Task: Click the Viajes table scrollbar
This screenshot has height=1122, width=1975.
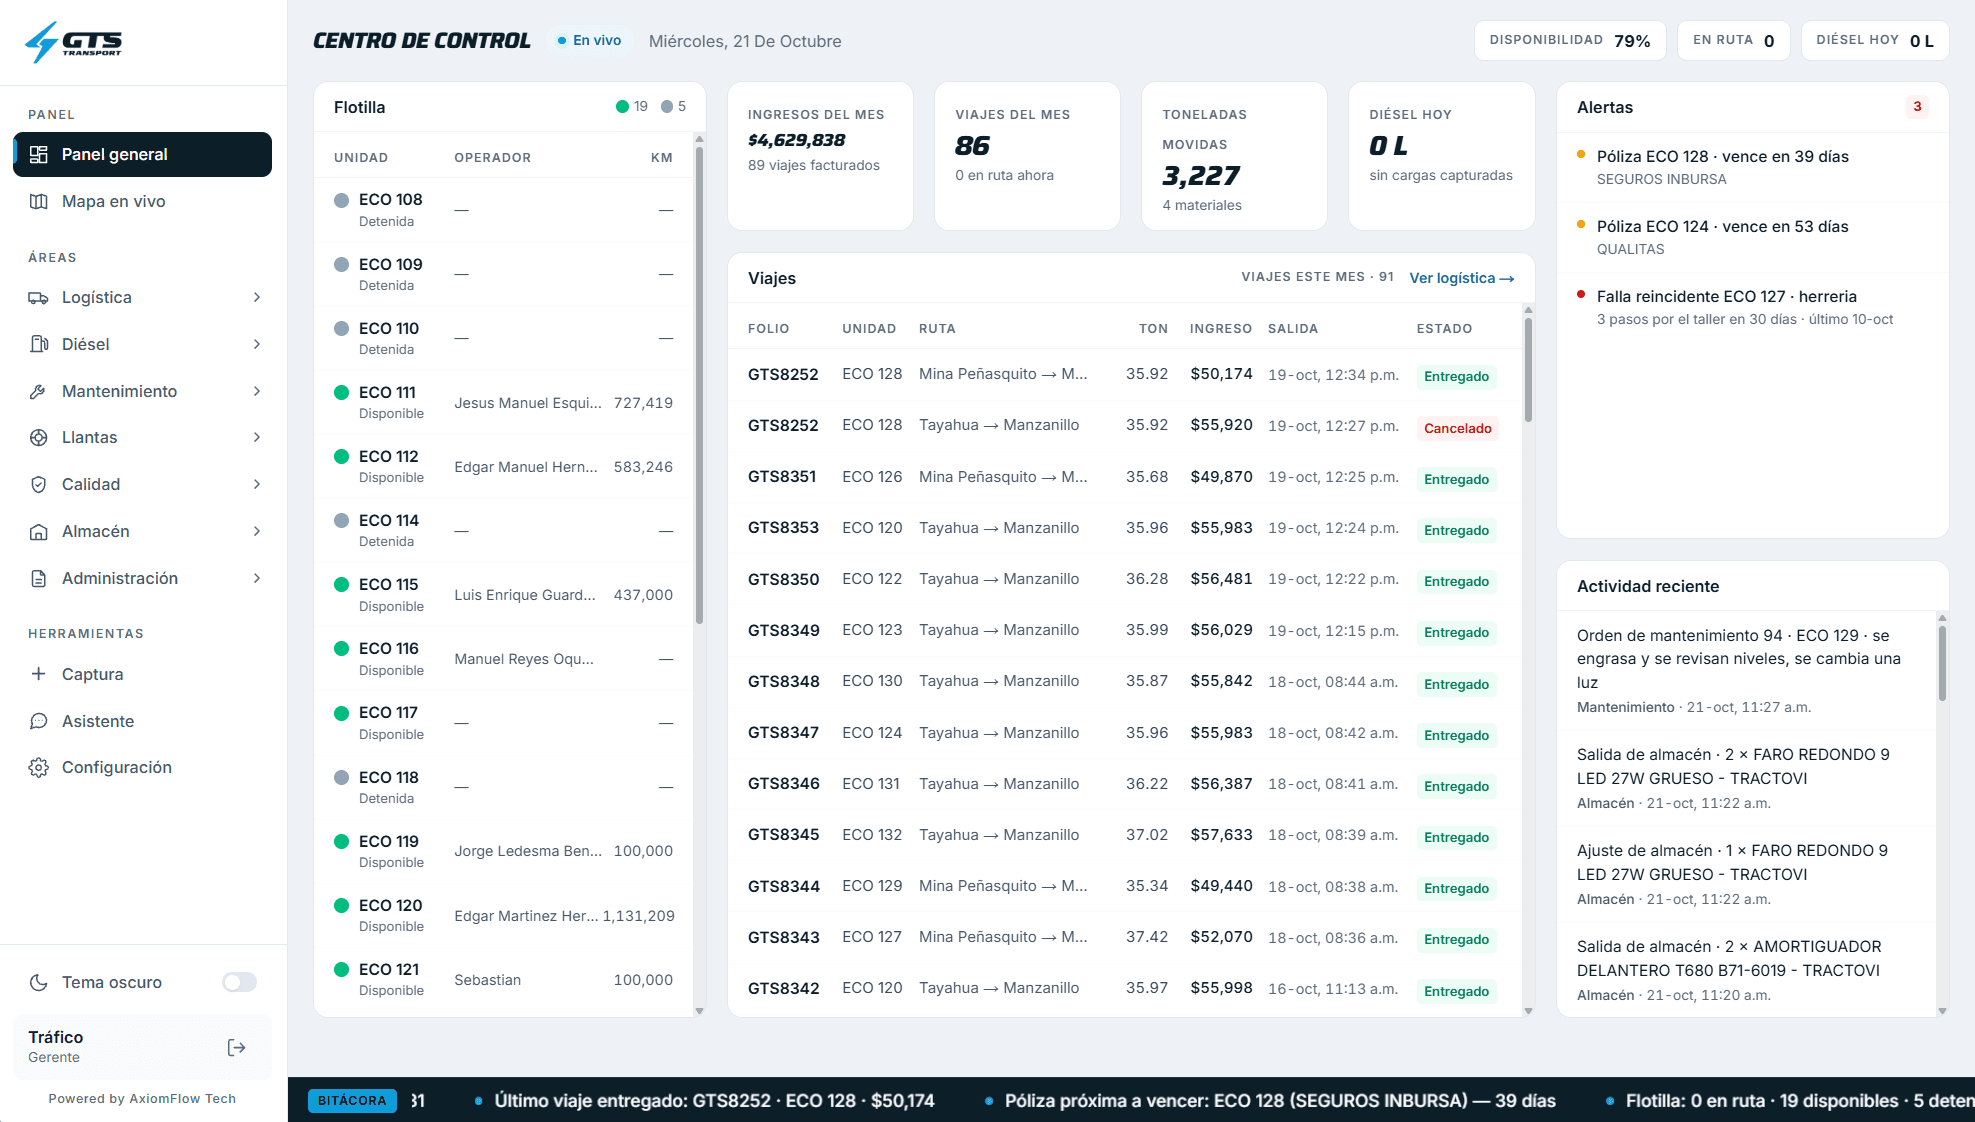Action: pos(1528,371)
